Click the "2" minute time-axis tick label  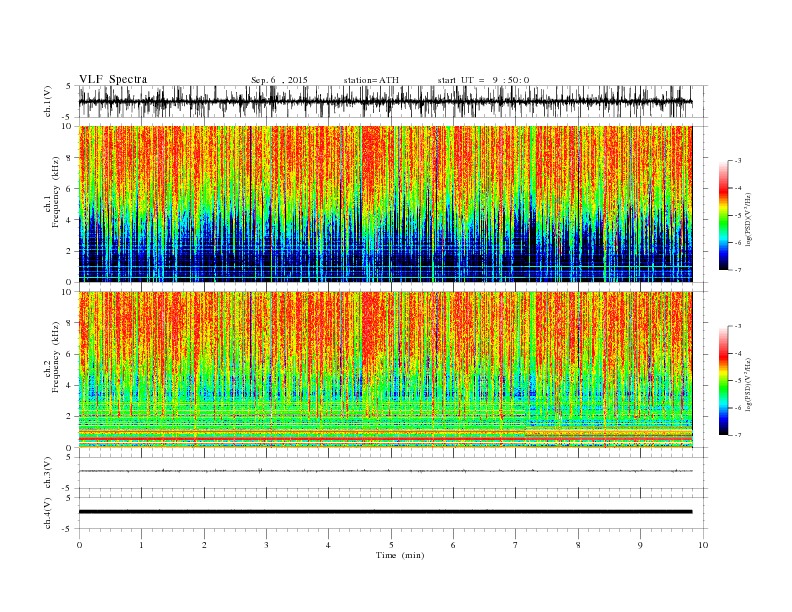[x=204, y=545]
